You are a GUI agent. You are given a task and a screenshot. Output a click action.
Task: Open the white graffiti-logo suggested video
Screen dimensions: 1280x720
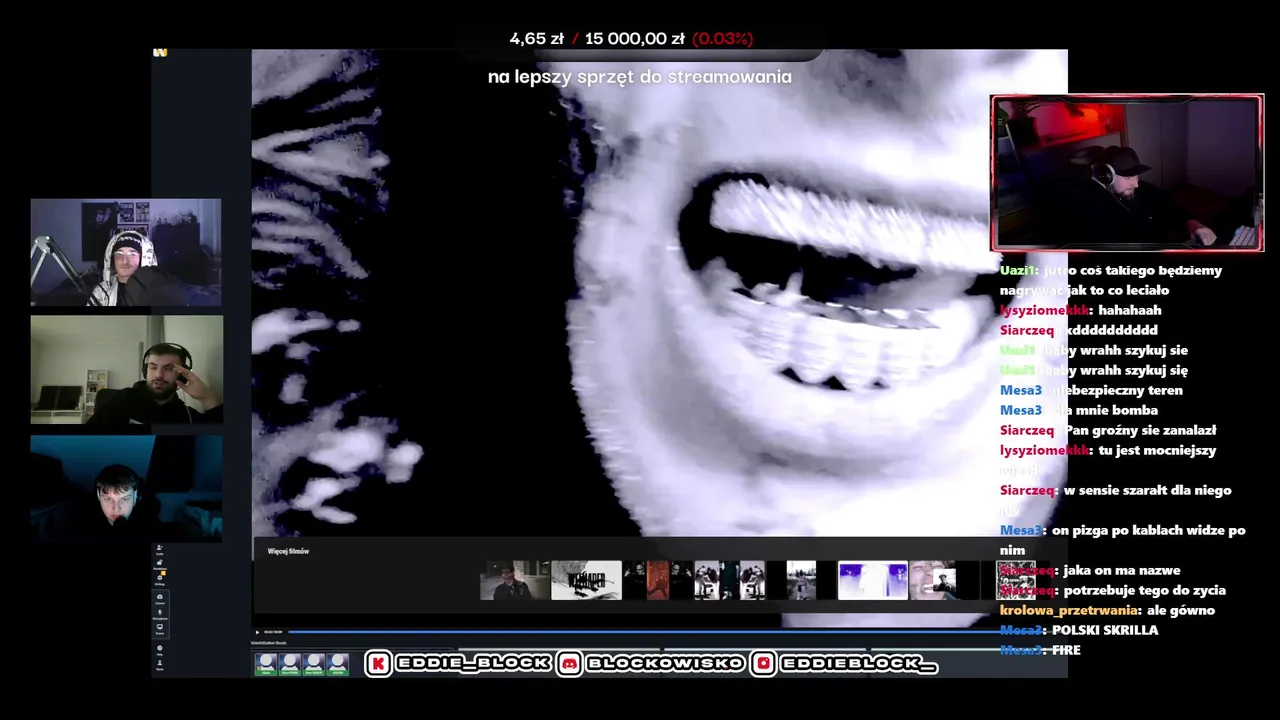coord(586,580)
